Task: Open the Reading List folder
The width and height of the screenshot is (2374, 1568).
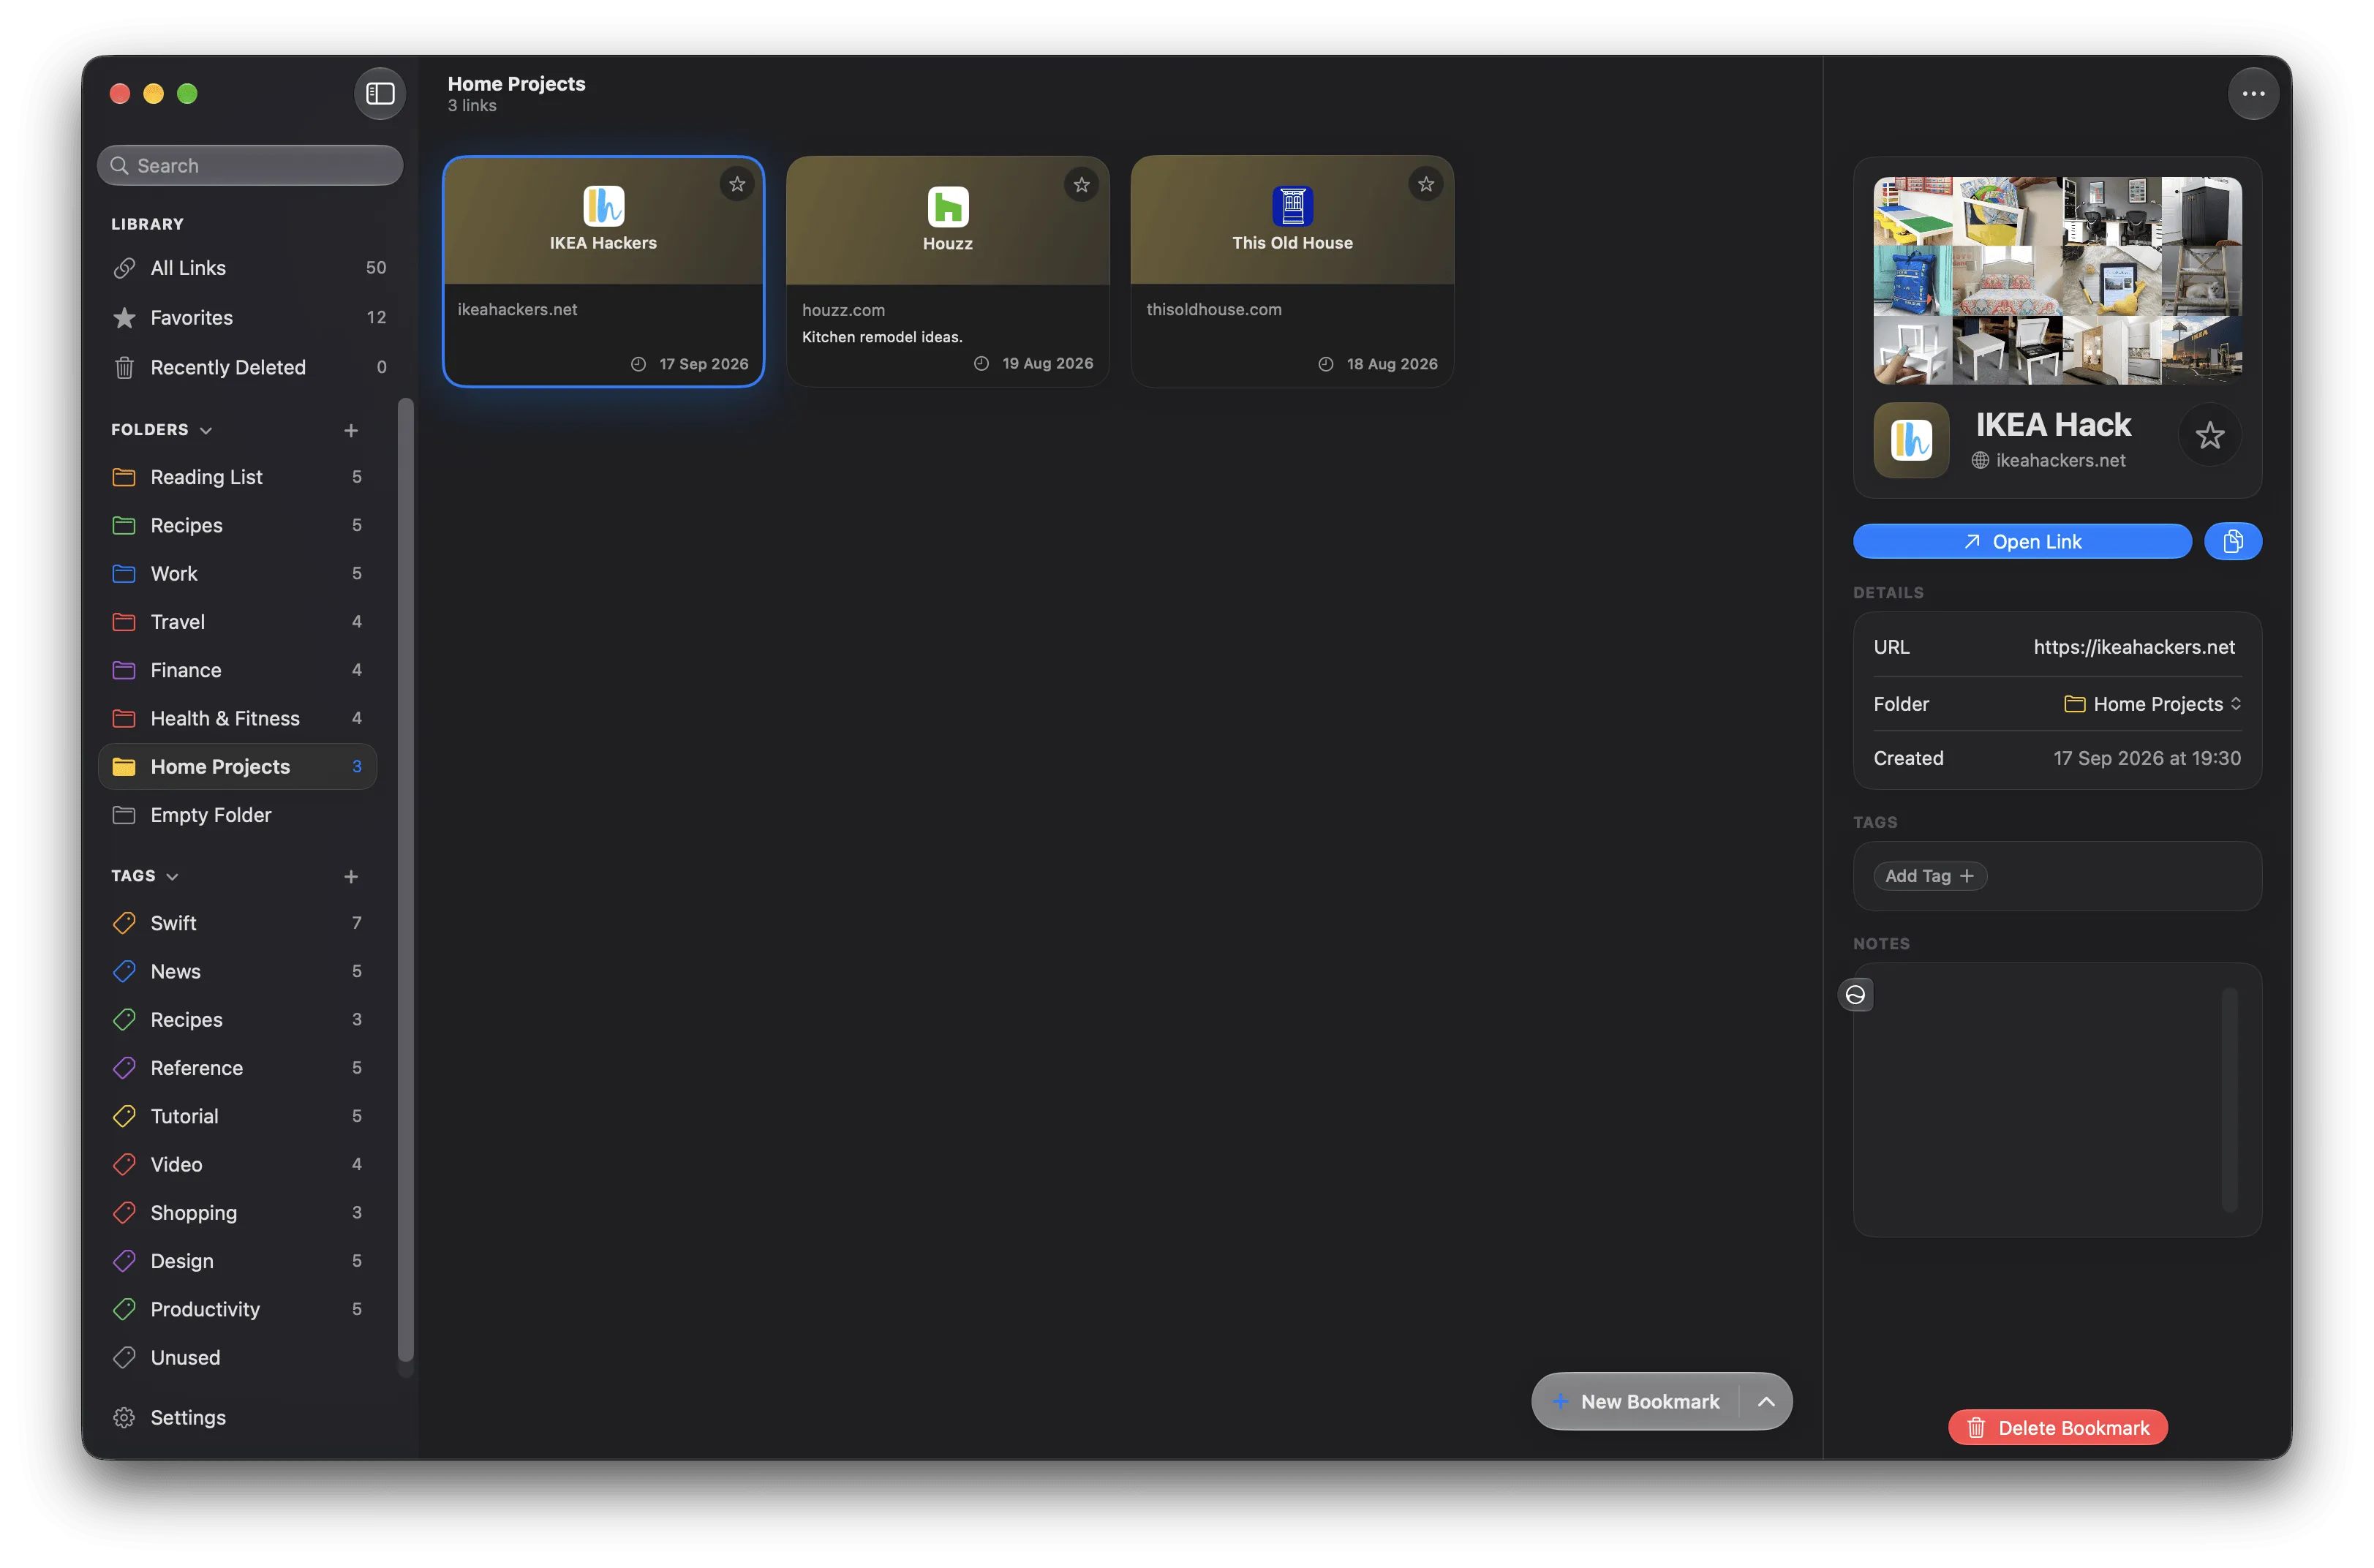Action: pos(237,477)
